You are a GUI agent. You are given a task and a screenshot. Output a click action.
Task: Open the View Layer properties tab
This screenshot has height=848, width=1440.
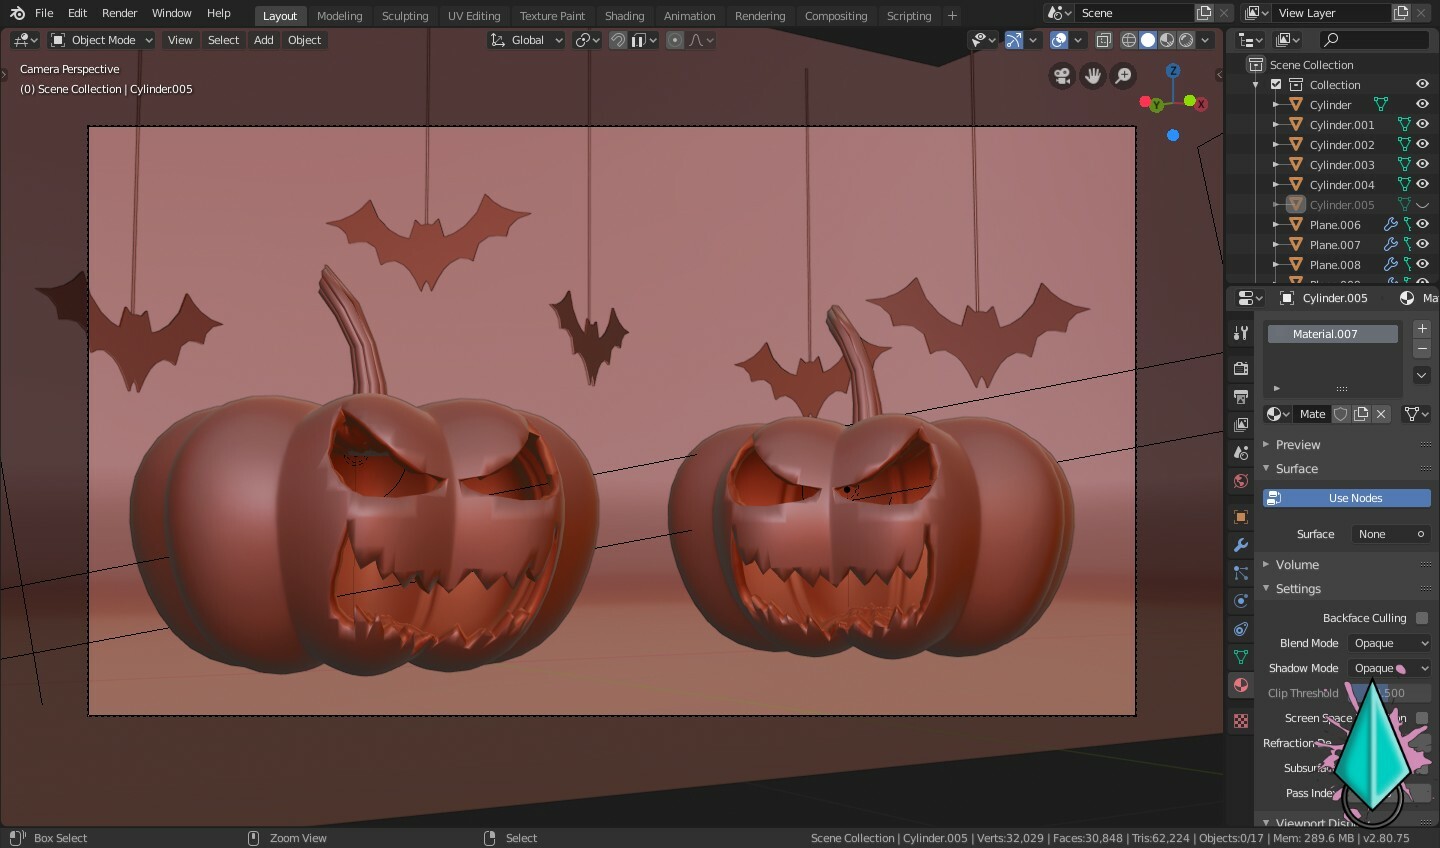pyautogui.click(x=1241, y=424)
